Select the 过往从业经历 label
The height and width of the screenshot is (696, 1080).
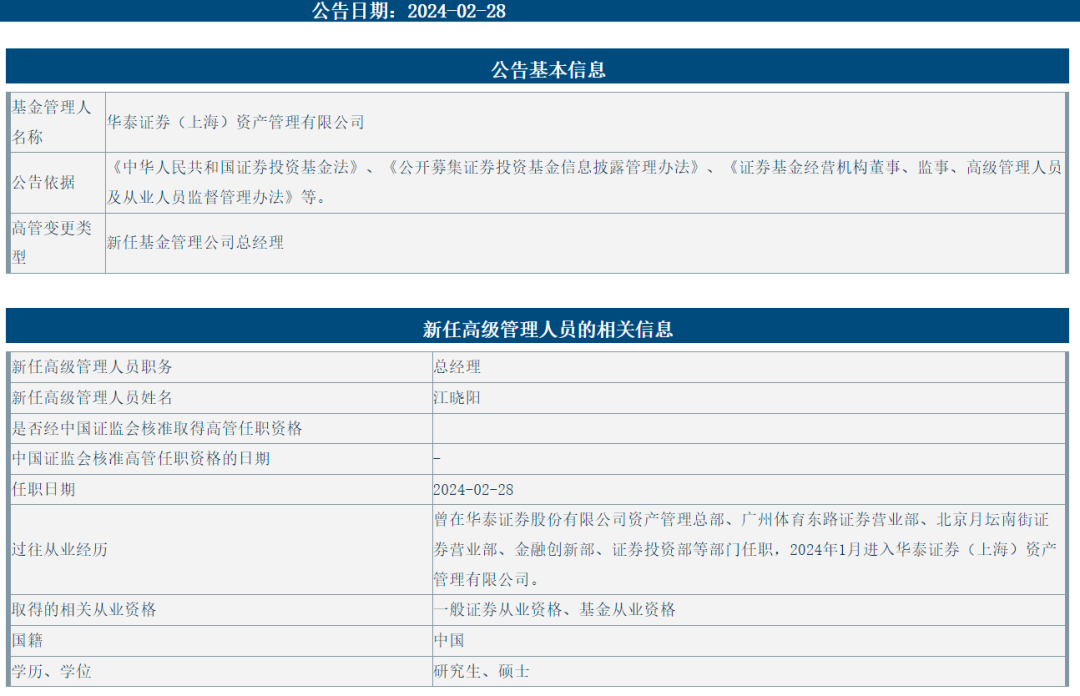tap(59, 550)
